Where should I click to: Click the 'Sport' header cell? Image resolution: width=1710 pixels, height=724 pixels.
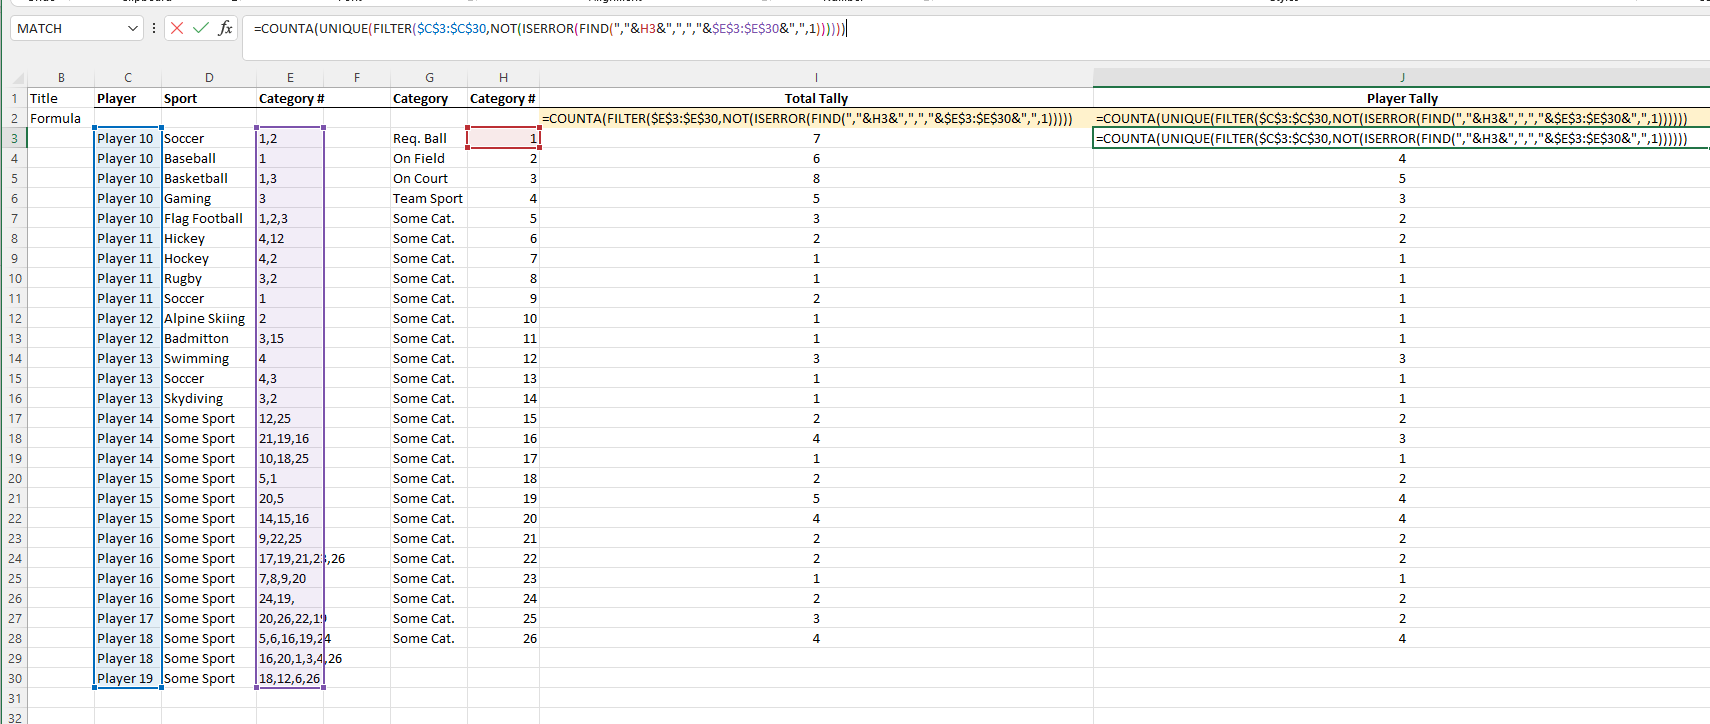(209, 98)
